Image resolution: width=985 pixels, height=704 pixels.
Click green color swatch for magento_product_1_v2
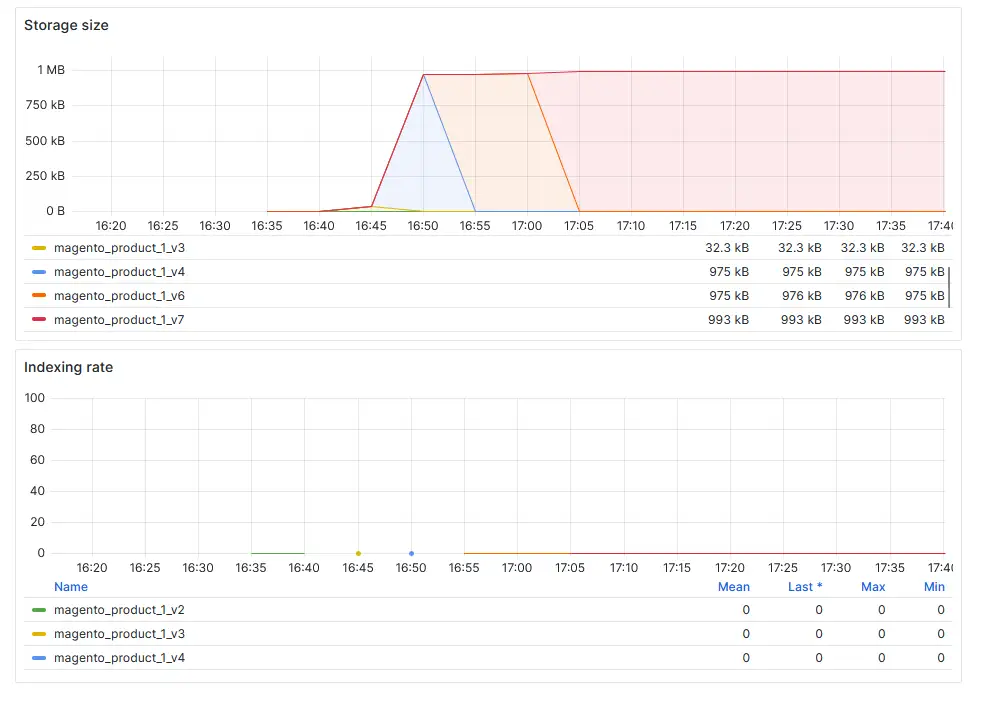pyautogui.click(x=39, y=610)
